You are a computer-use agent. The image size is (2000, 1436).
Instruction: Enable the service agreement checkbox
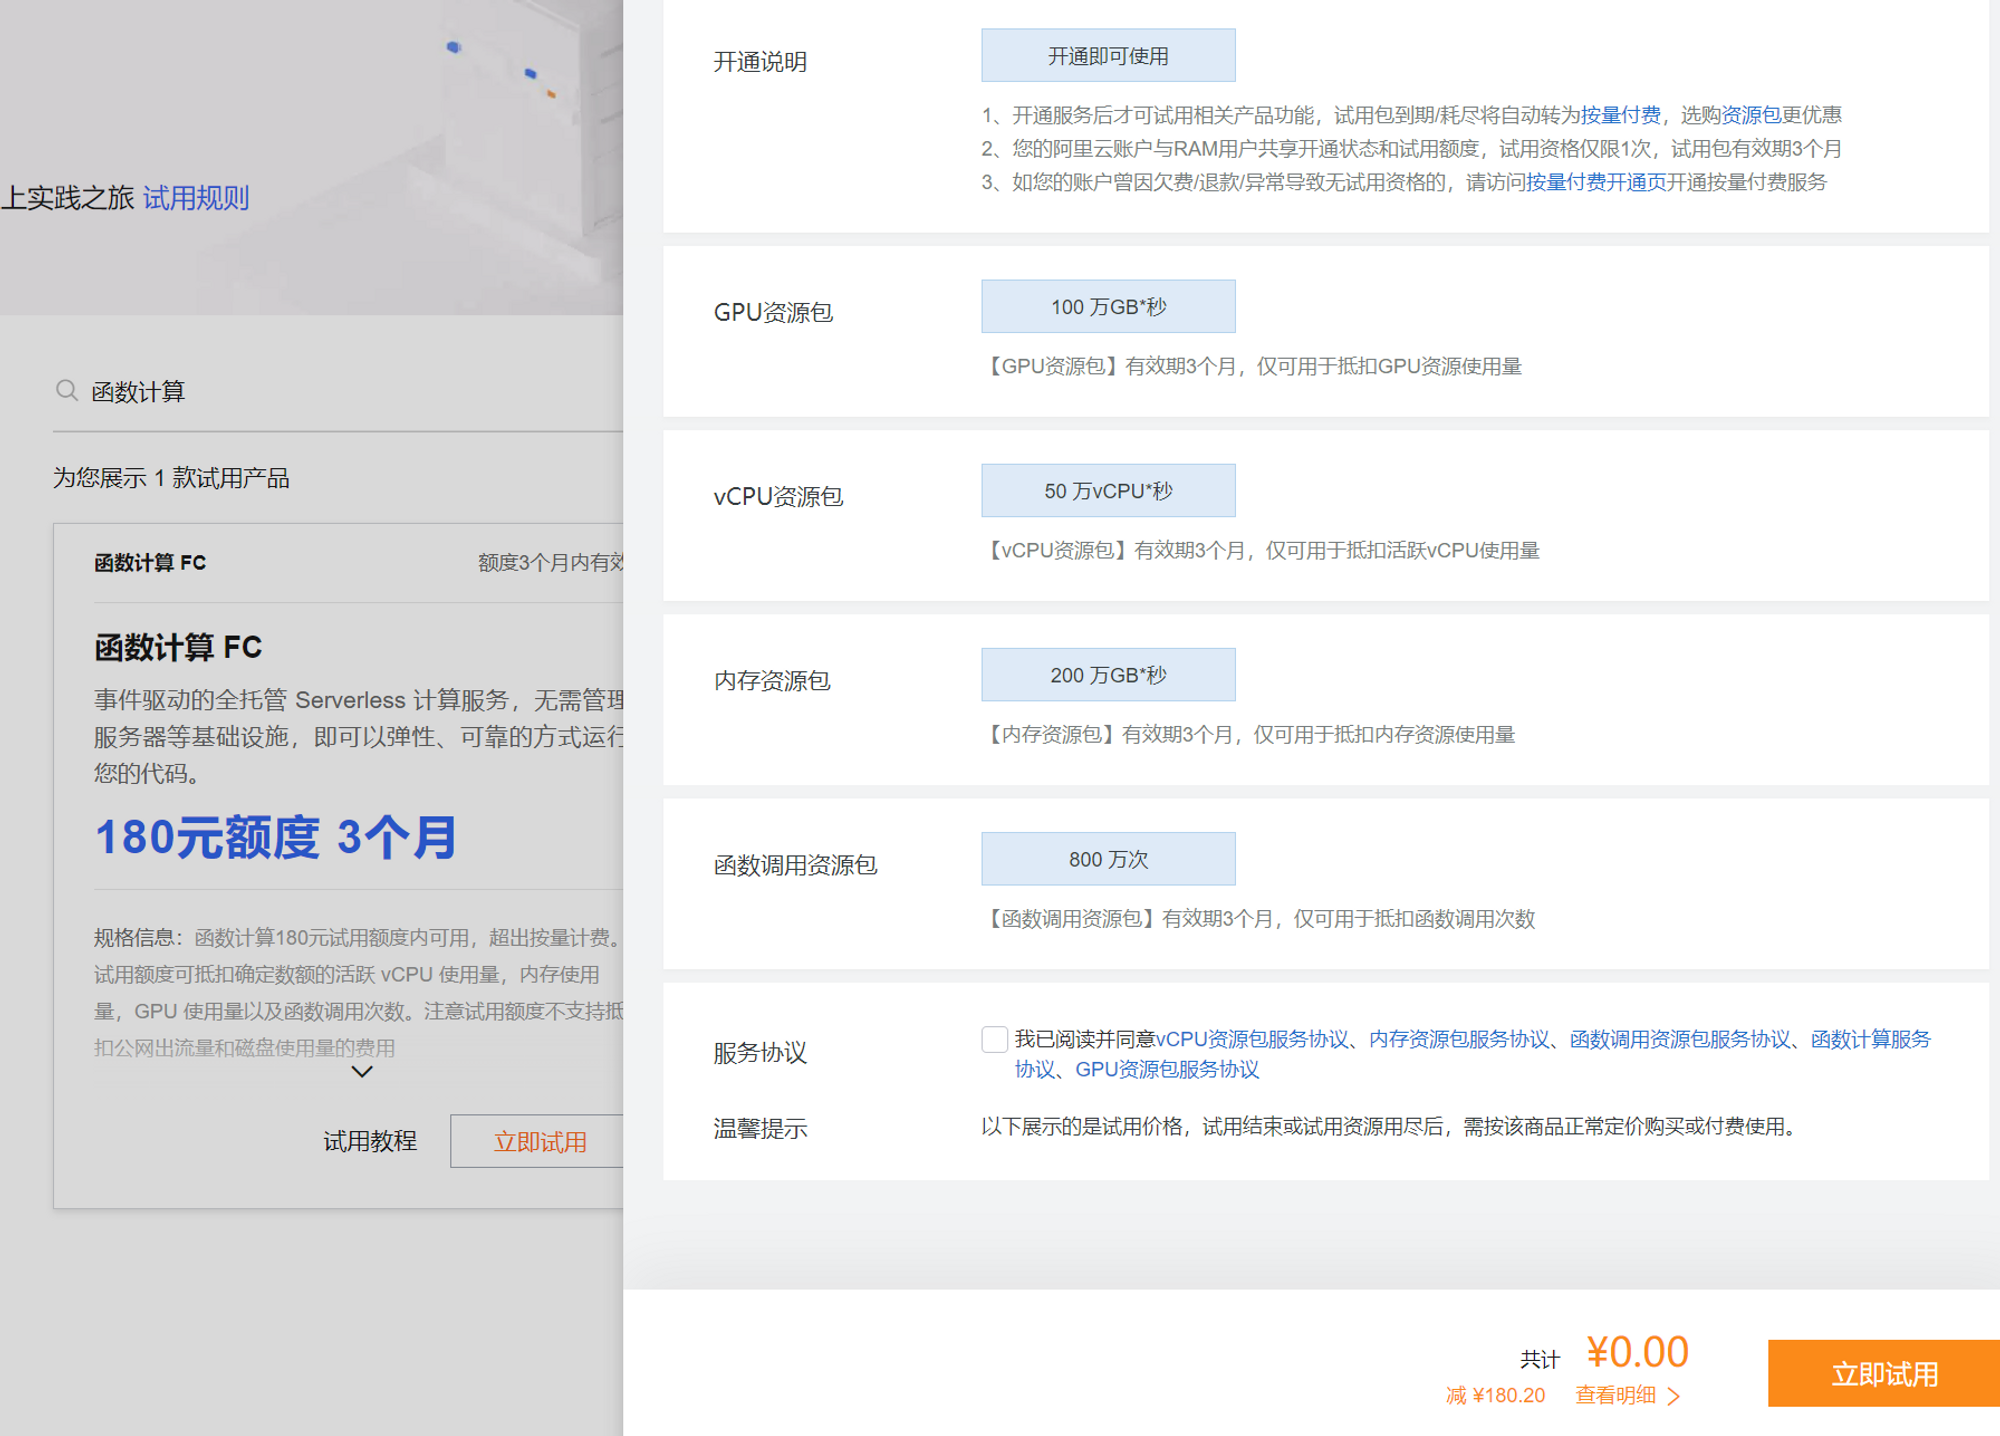tap(993, 1040)
